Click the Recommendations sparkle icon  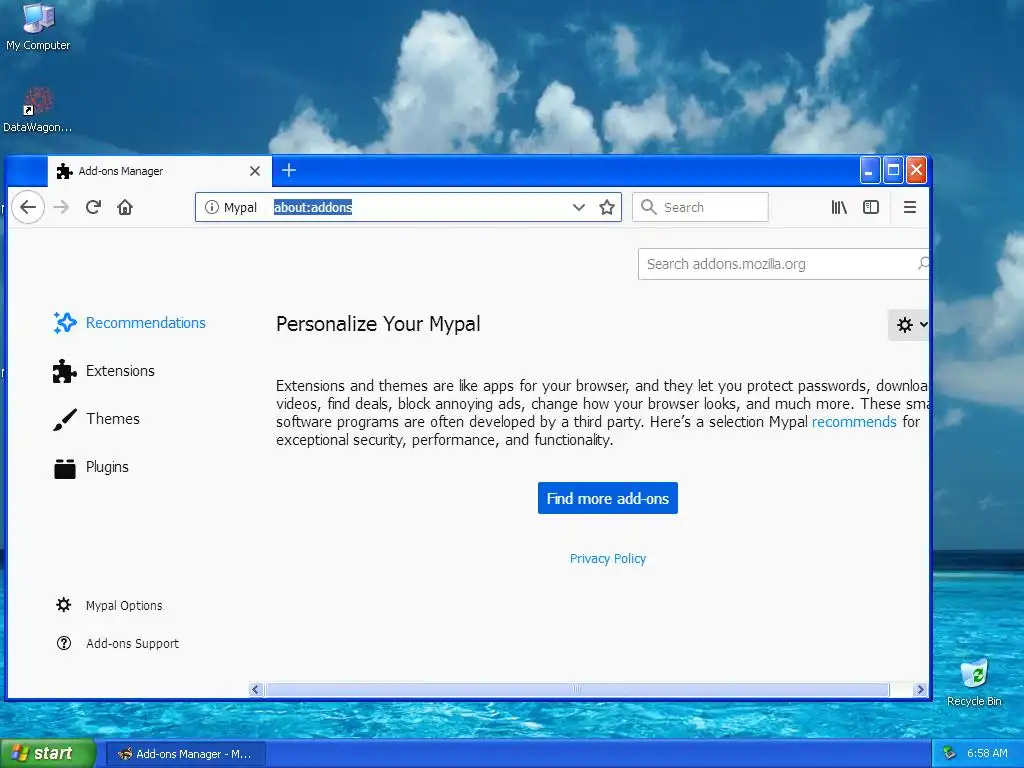(x=65, y=323)
